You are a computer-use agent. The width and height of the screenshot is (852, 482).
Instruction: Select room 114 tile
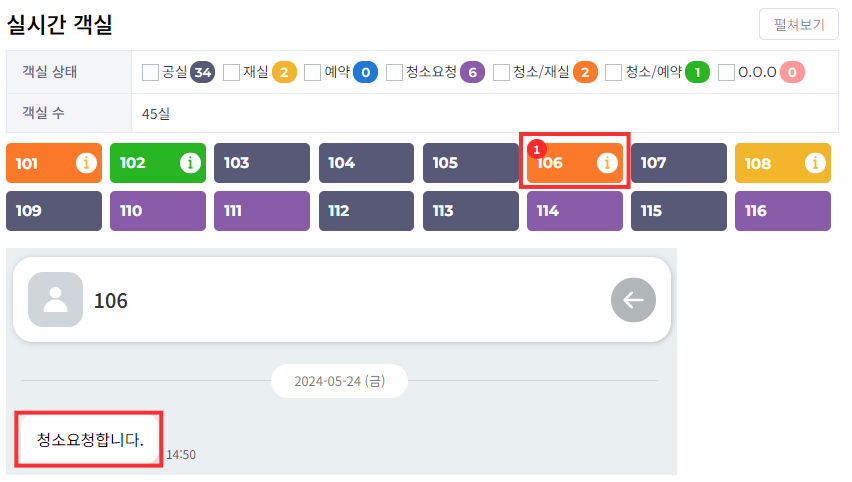coord(574,211)
